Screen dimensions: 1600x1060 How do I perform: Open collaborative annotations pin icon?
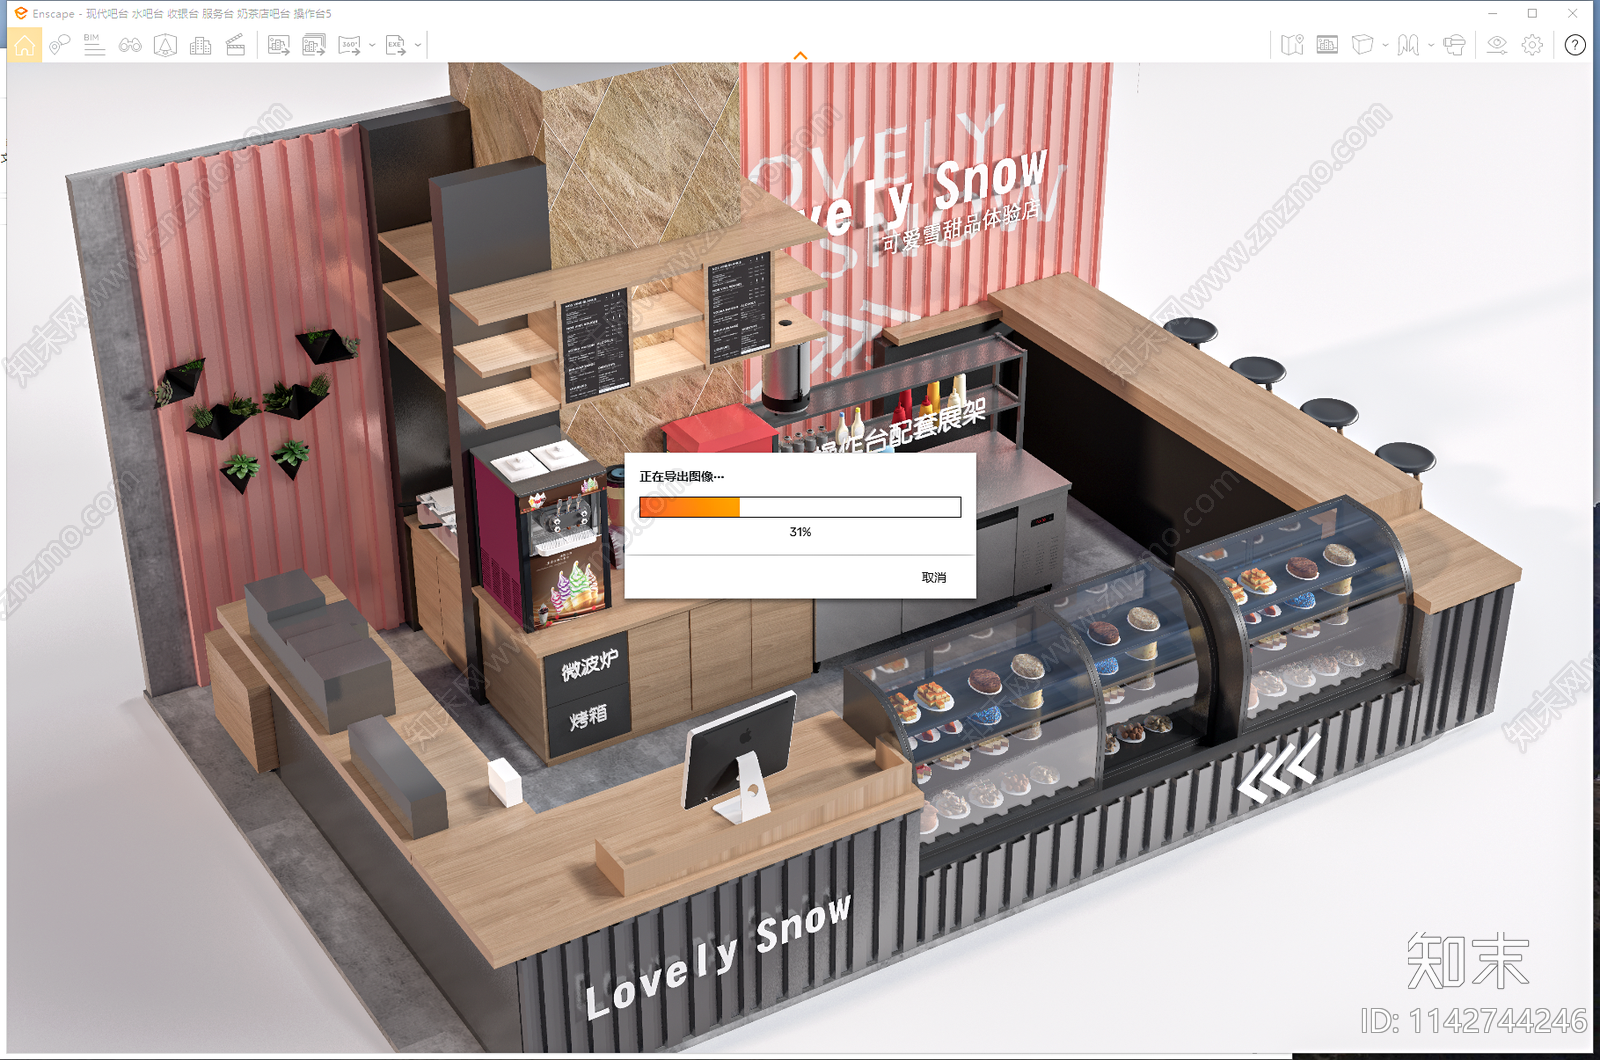click(59, 45)
